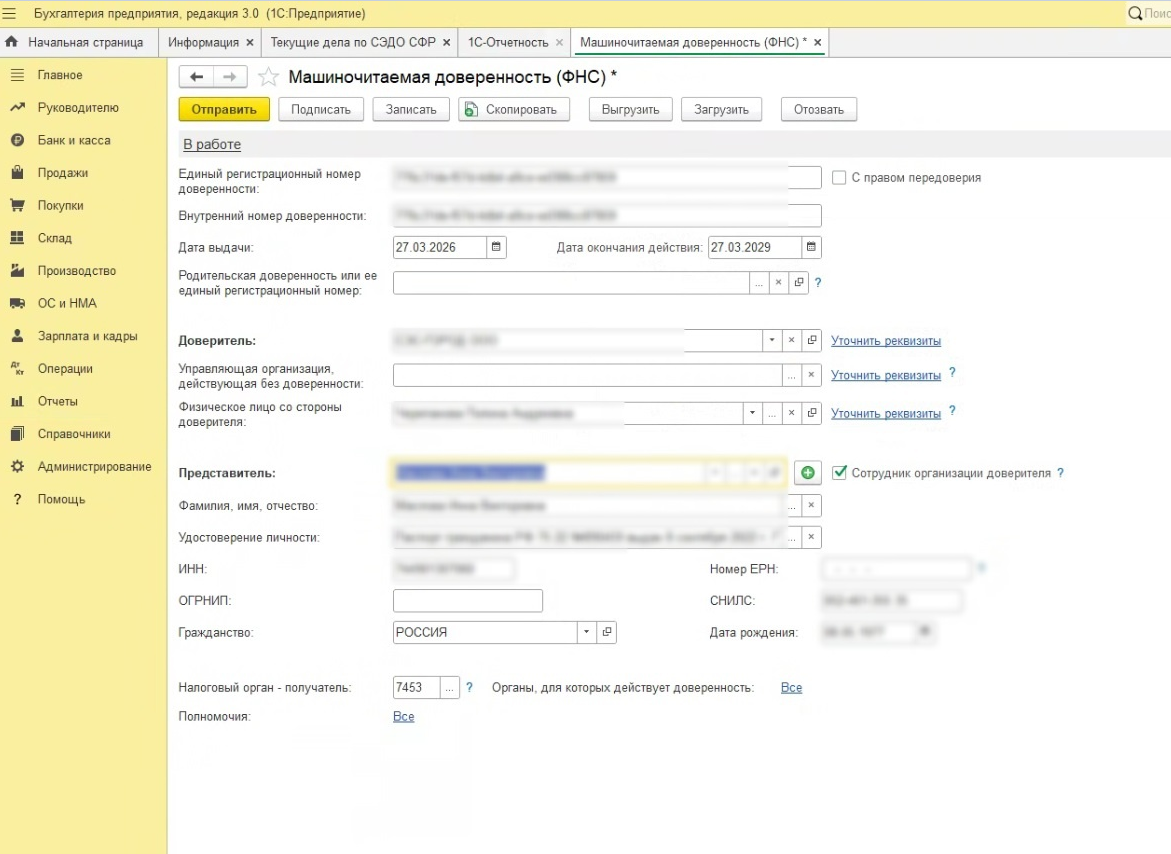Viewport: 1171px width, 854px height.
Task: Switch to Текущие дела по СЭДО СФР tab
Action: pyautogui.click(x=352, y=43)
